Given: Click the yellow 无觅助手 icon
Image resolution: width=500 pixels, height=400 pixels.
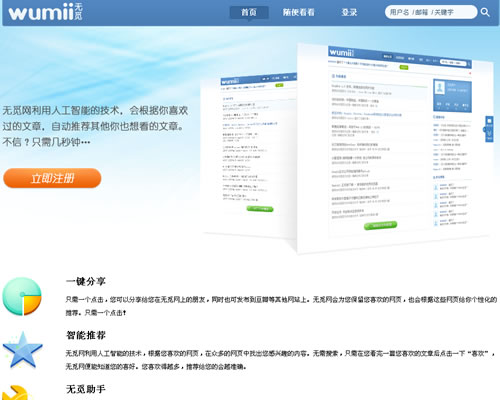Looking at the screenshot, I should point(17,393).
